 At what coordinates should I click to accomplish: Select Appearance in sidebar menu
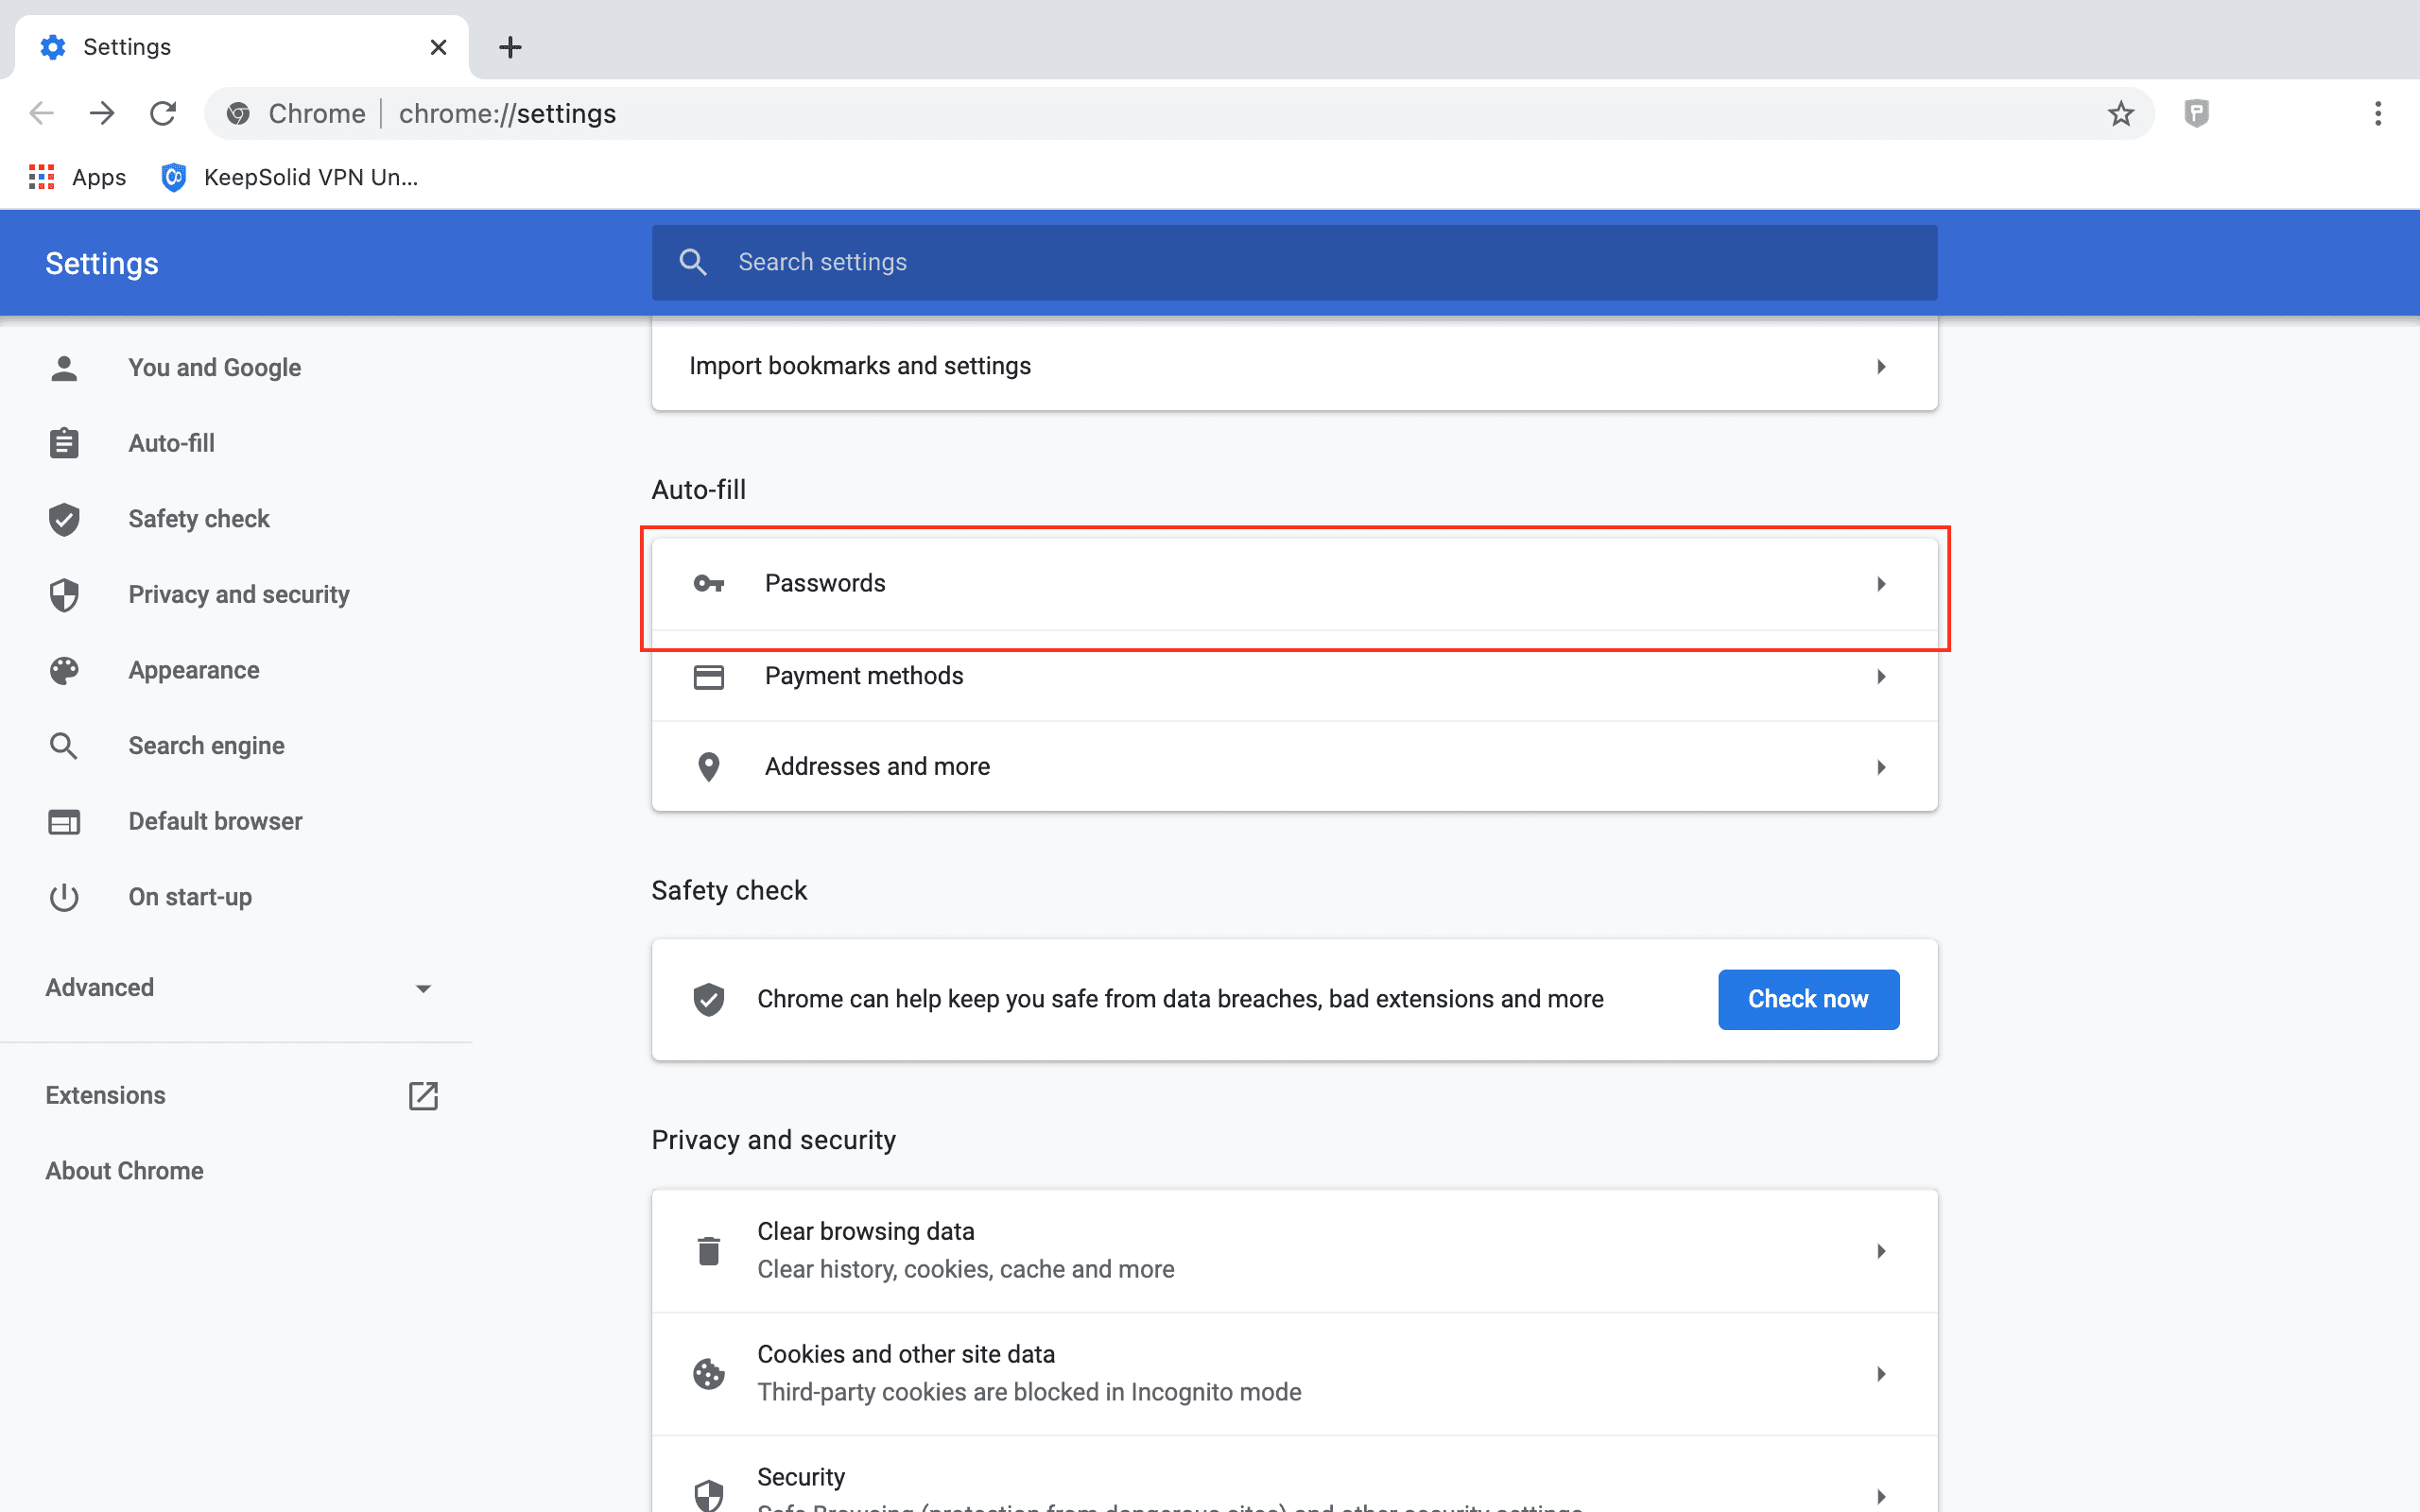pyautogui.click(x=194, y=670)
